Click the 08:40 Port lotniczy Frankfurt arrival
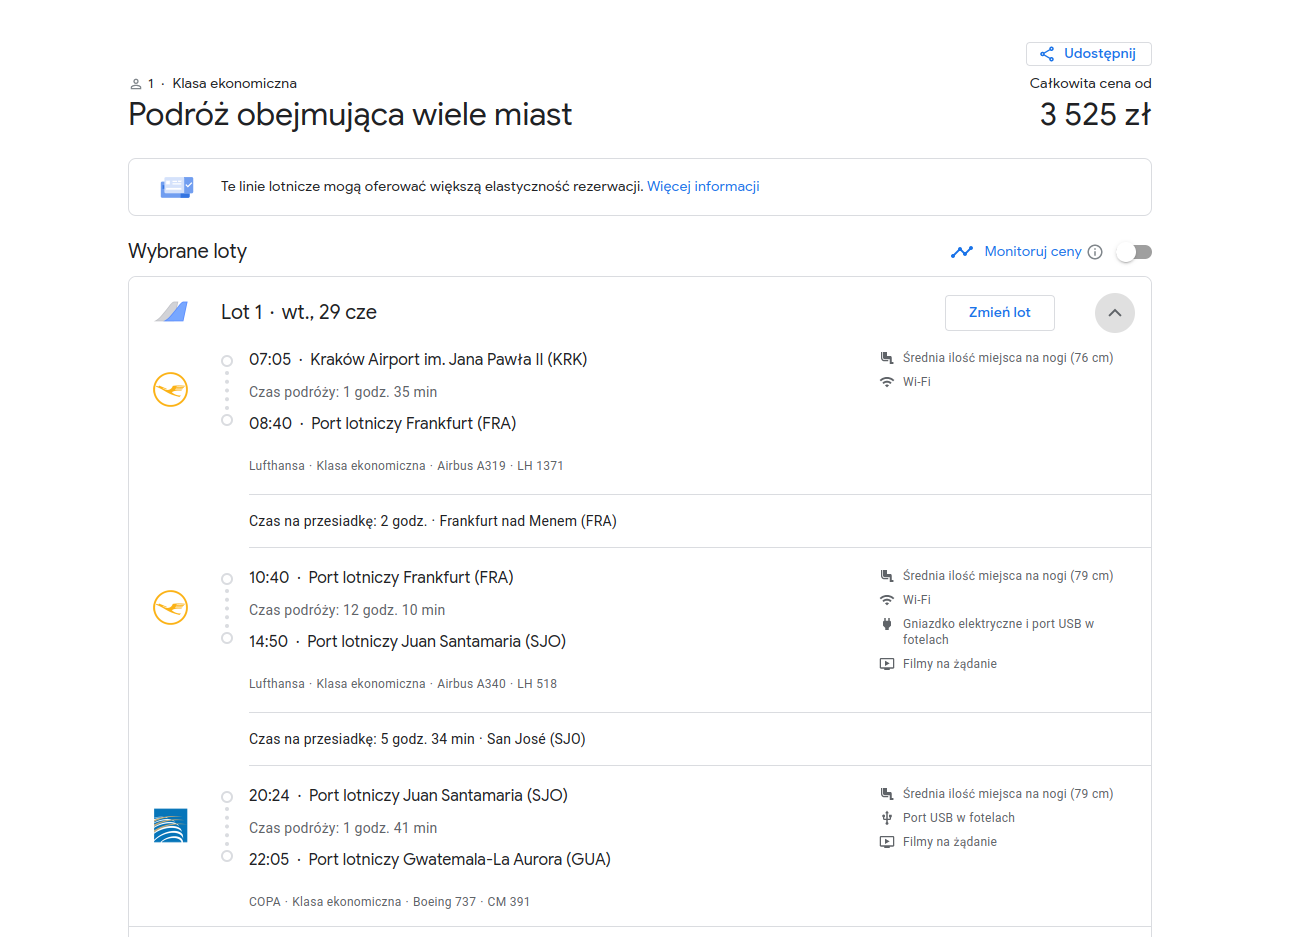The height and width of the screenshot is (937, 1309). click(x=382, y=424)
